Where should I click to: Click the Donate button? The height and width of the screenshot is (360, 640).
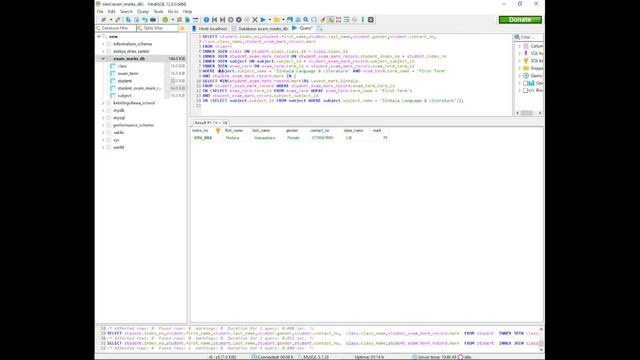coord(520,20)
